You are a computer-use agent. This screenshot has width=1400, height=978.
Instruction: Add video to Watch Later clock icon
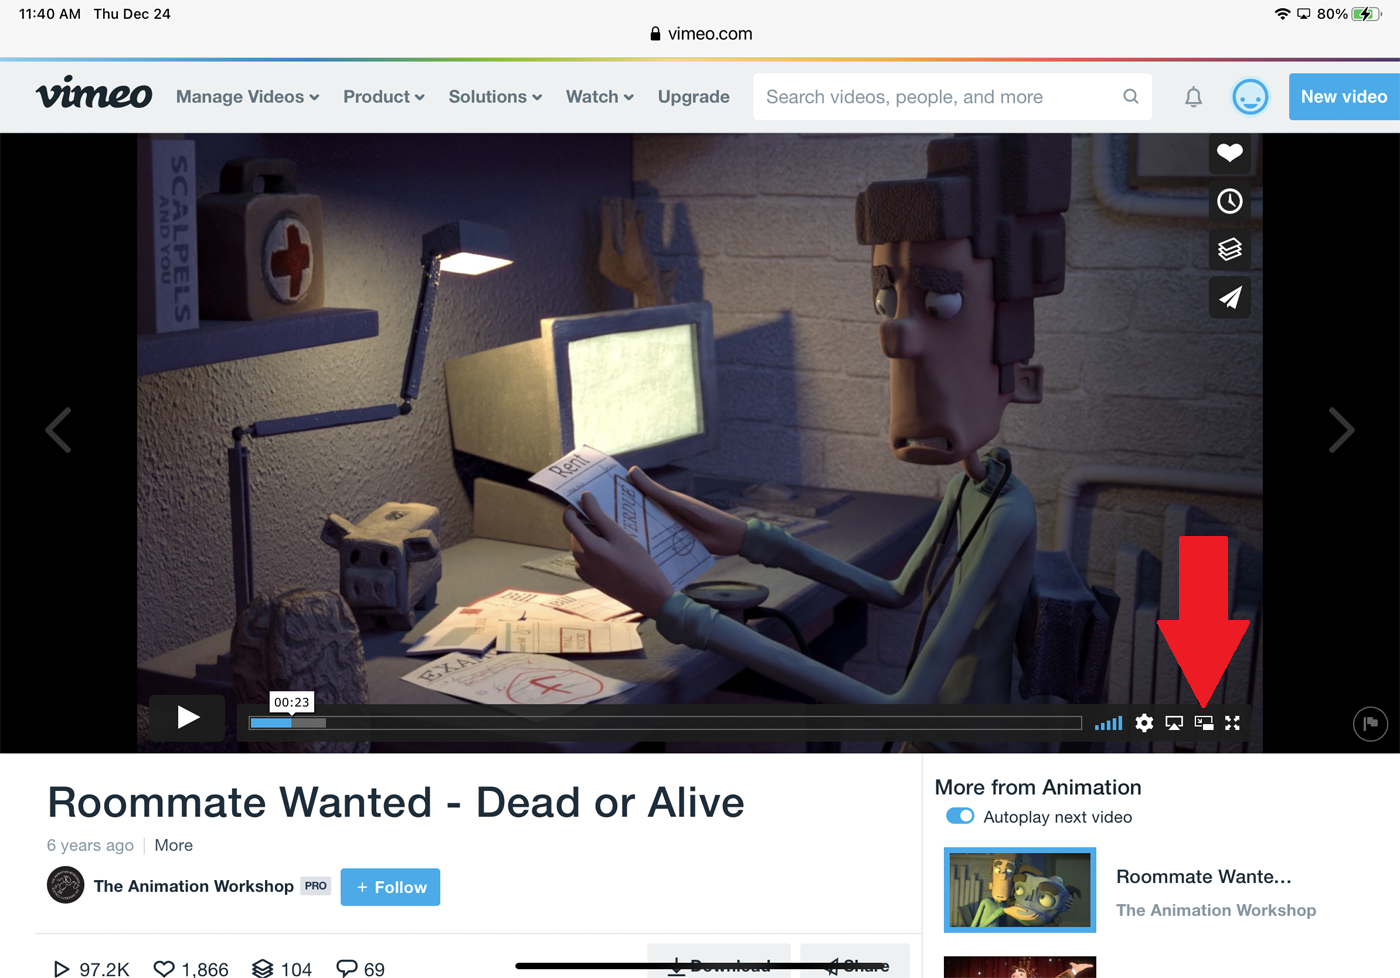point(1230,201)
